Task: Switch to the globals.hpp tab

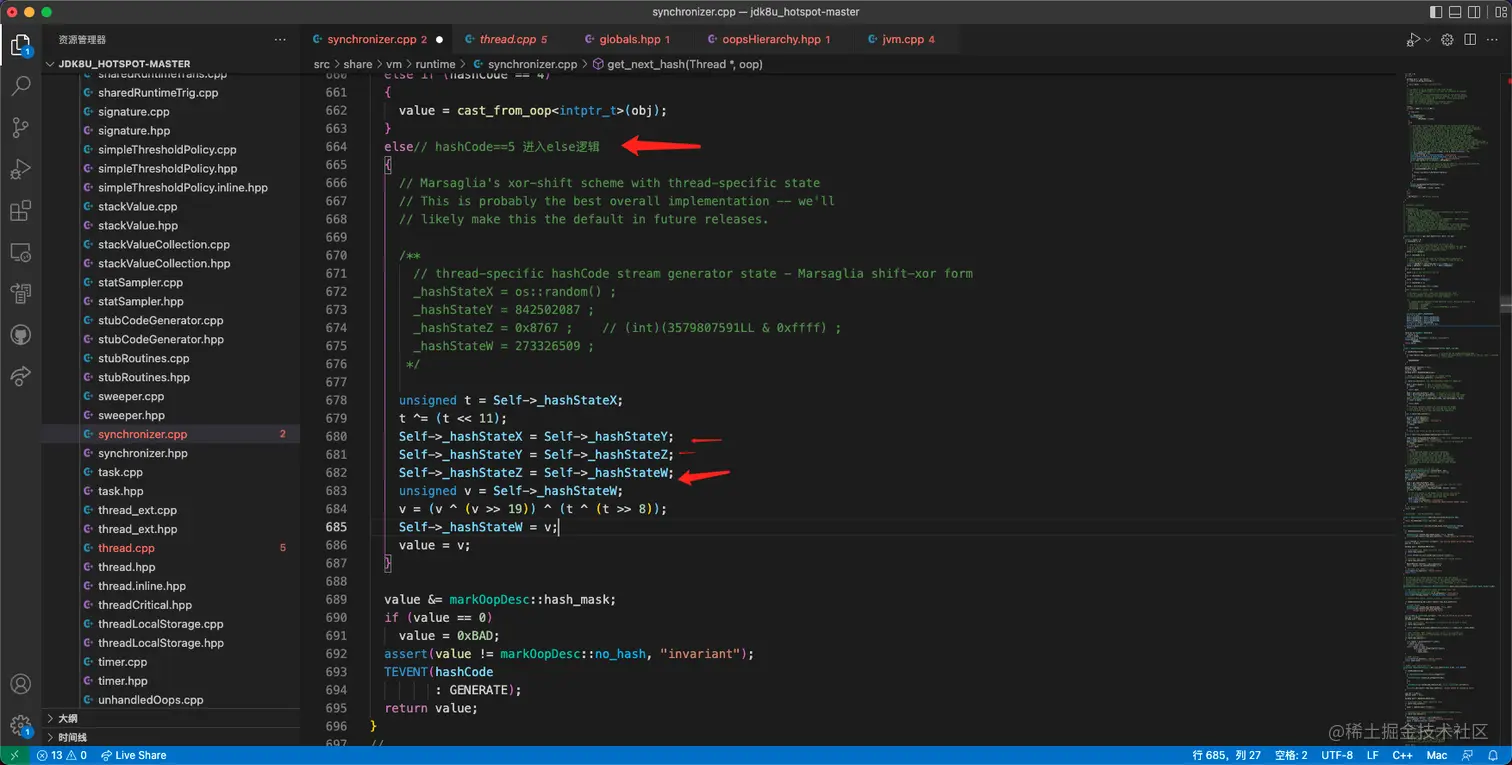Action: click(x=634, y=39)
